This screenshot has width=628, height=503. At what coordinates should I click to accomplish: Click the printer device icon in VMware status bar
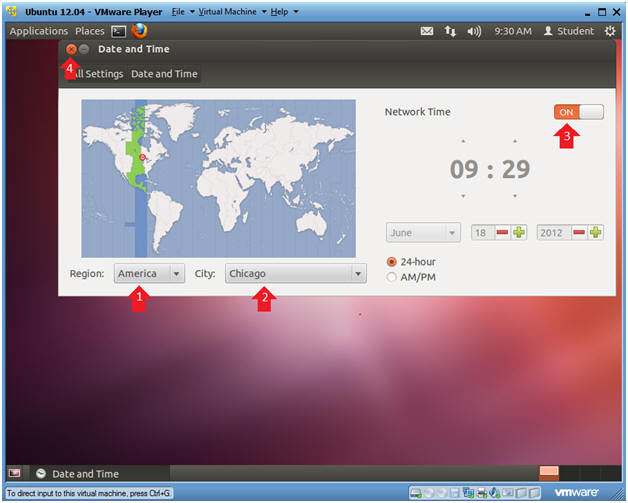(482, 493)
